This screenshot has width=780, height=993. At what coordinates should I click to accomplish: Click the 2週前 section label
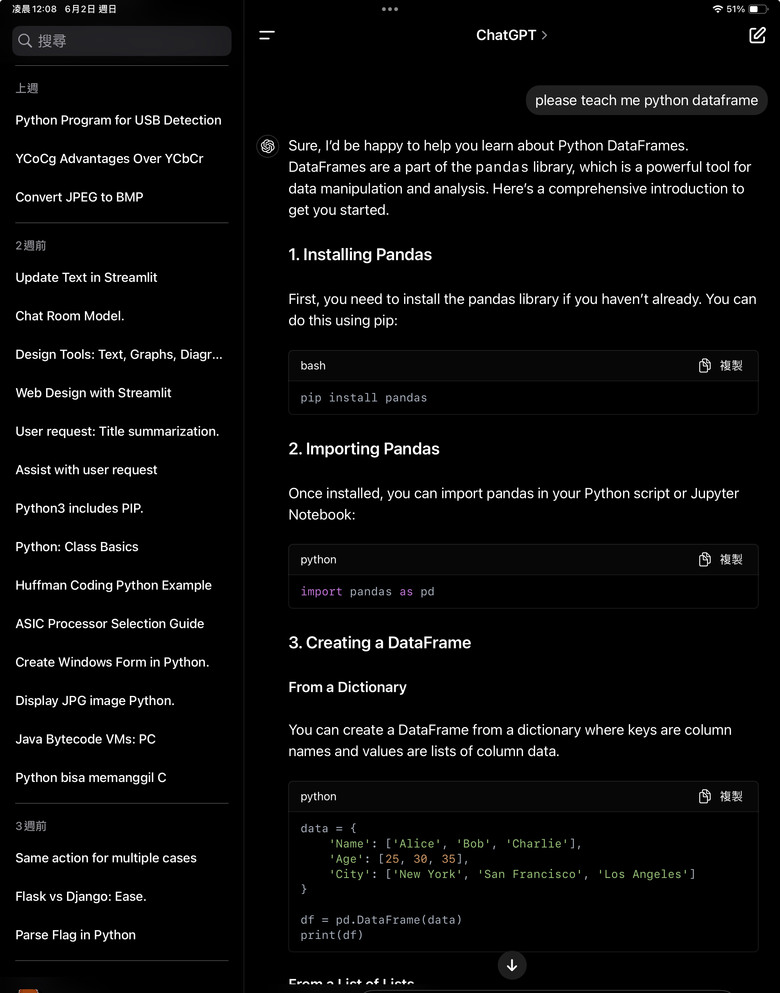click(x=30, y=246)
